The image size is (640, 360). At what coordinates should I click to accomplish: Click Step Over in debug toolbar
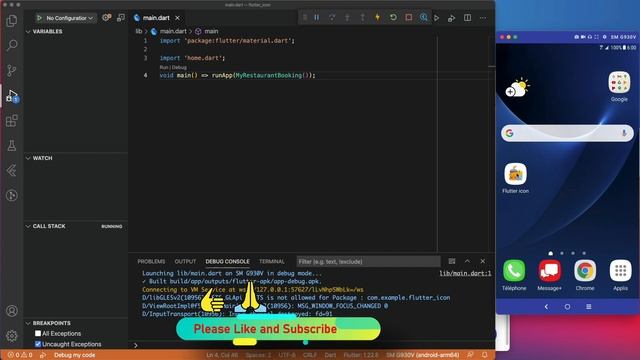pyautogui.click(x=332, y=18)
